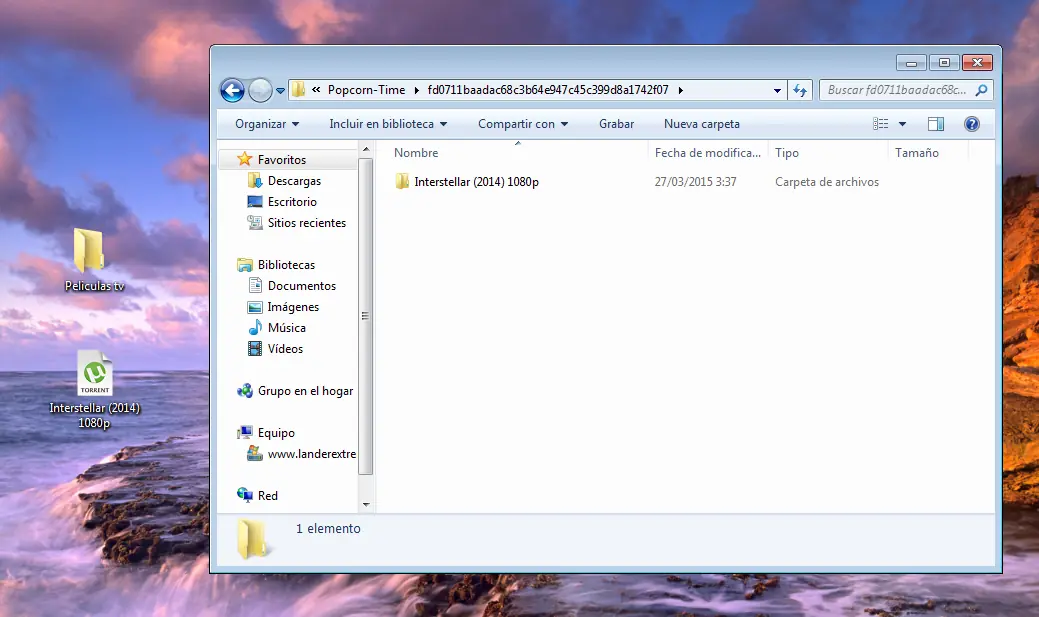Click the Escritorio monitor icon
The width and height of the screenshot is (1039, 617).
(255, 201)
